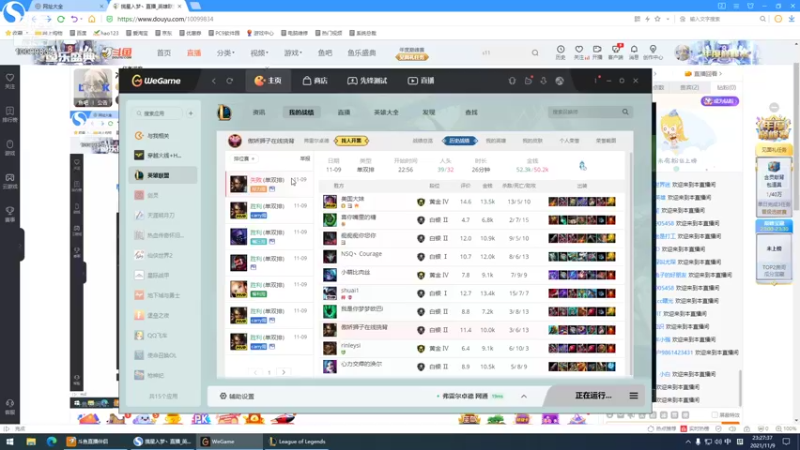This screenshot has height=450, width=800.
Task: Open WeGame 商店 store tab
Action: [315, 81]
